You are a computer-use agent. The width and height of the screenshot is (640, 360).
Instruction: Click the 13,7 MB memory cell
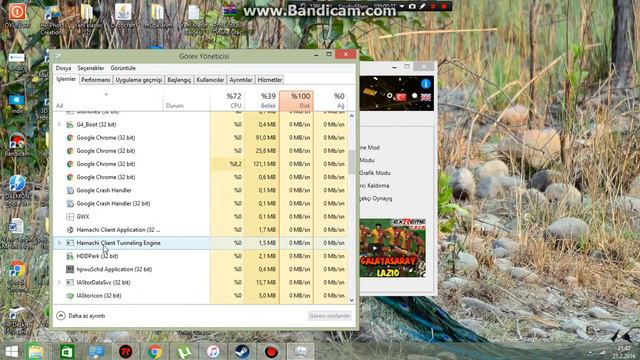point(262,282)
